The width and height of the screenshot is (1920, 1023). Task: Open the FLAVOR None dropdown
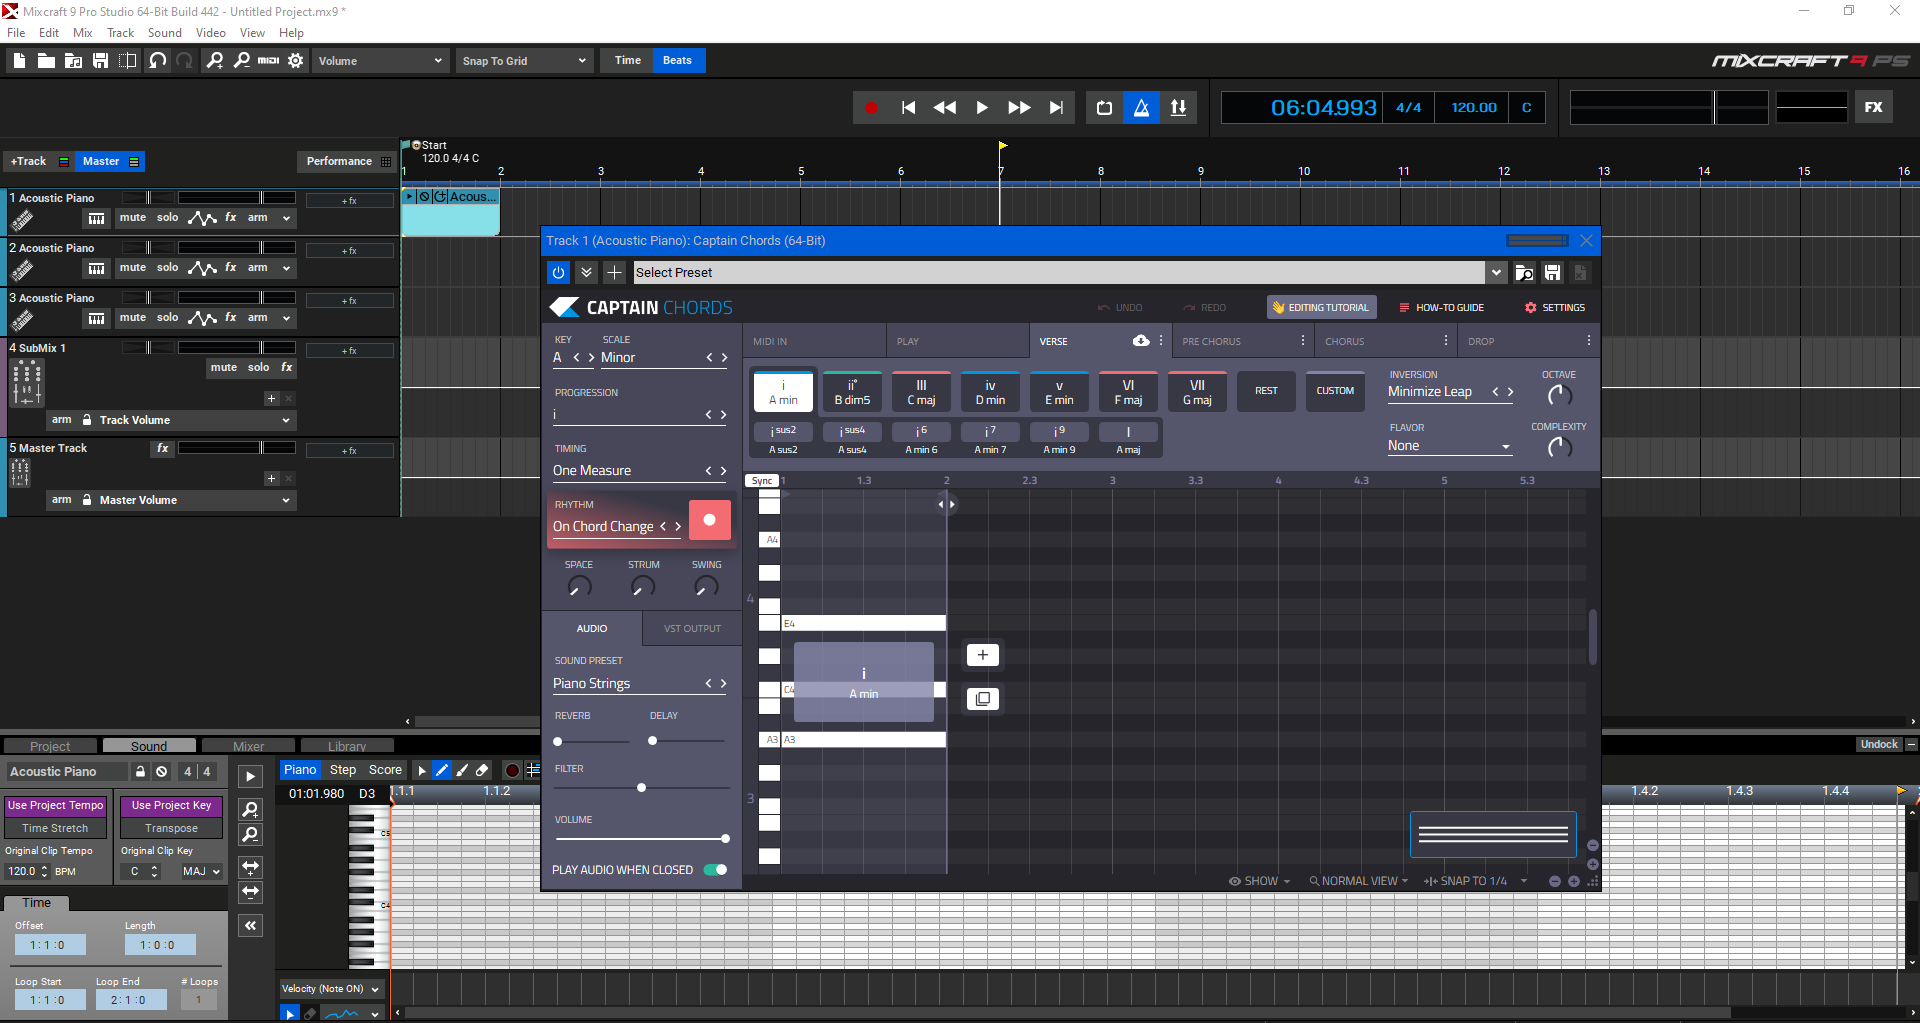pyautogui.click(x=1449, y=446)
